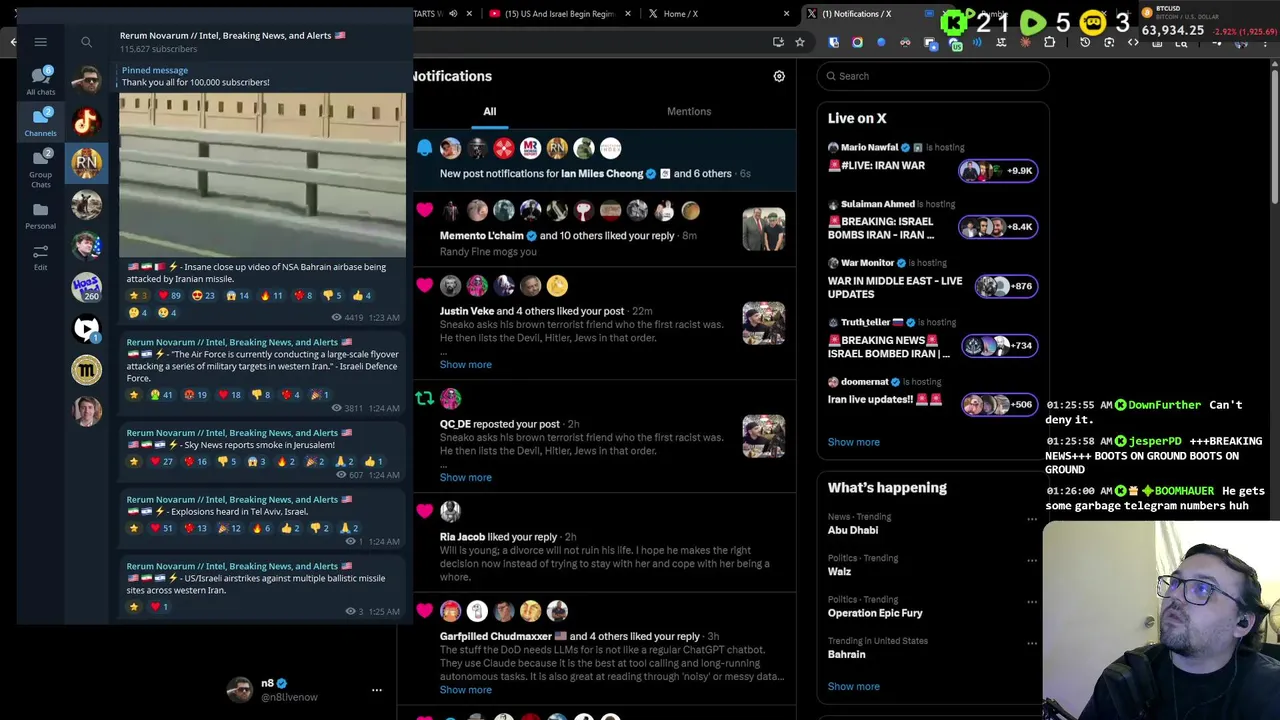The width and height of the screenshot is (1280, 720).
Task: Click the blue bell new-posts notification icon
Action: point(424,148)
